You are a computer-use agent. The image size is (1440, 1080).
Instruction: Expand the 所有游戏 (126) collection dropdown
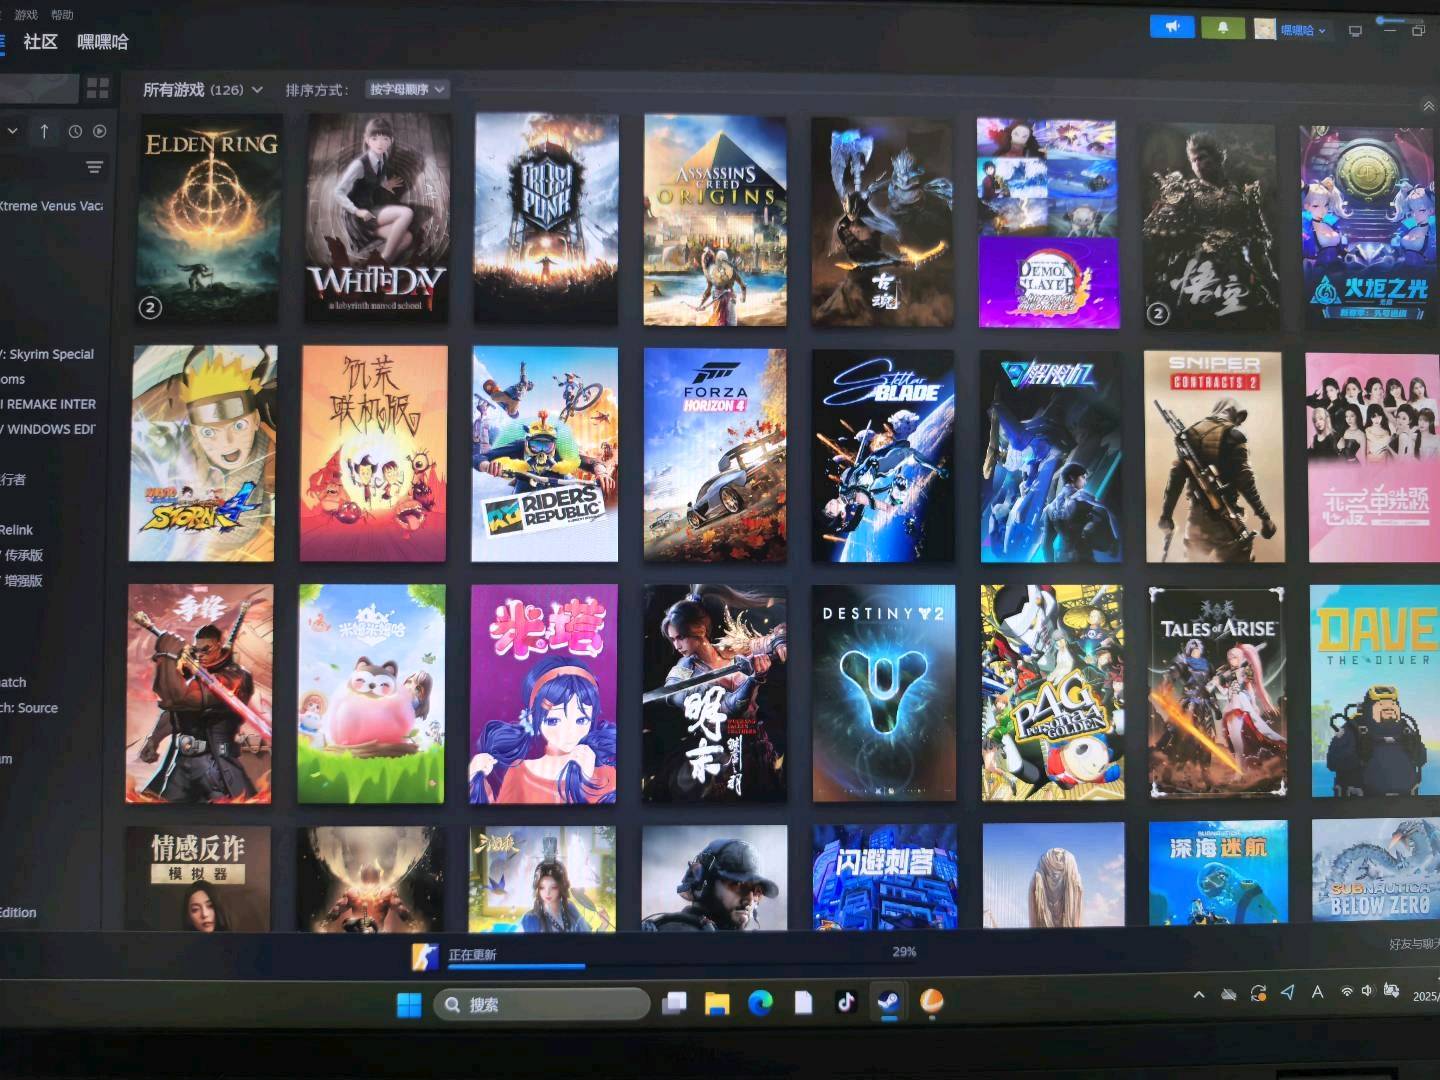pyautogui.click(x=203, y=90)
